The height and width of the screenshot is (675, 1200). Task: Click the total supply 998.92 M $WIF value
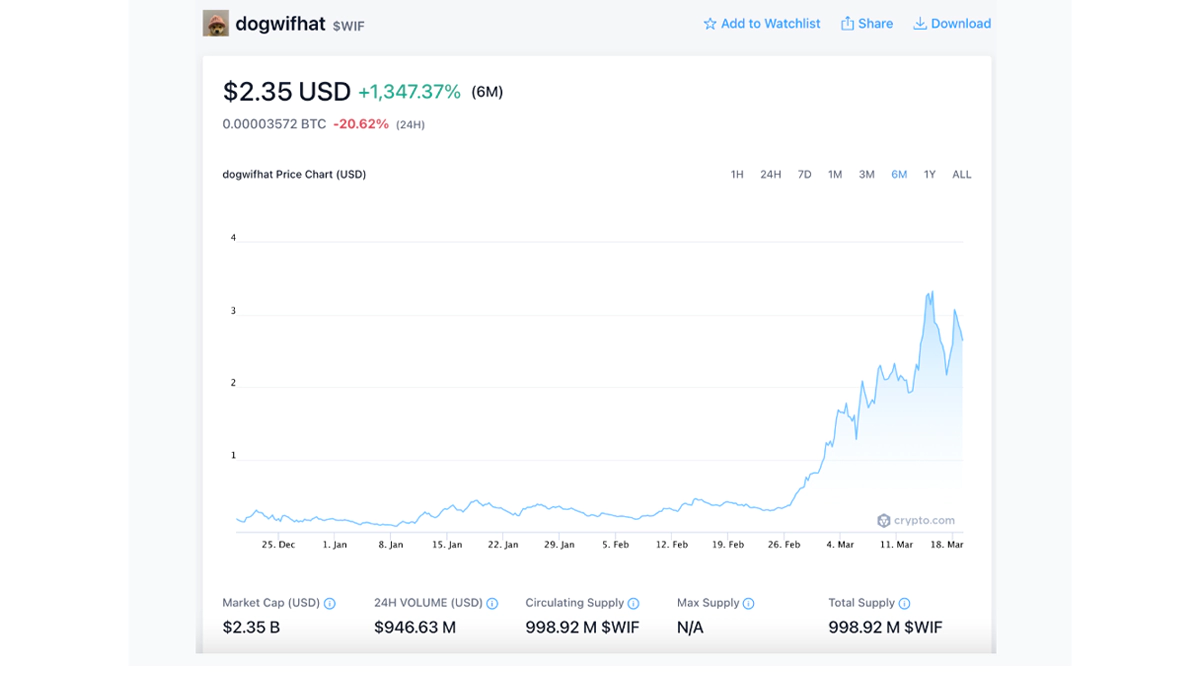pos(885,628)
